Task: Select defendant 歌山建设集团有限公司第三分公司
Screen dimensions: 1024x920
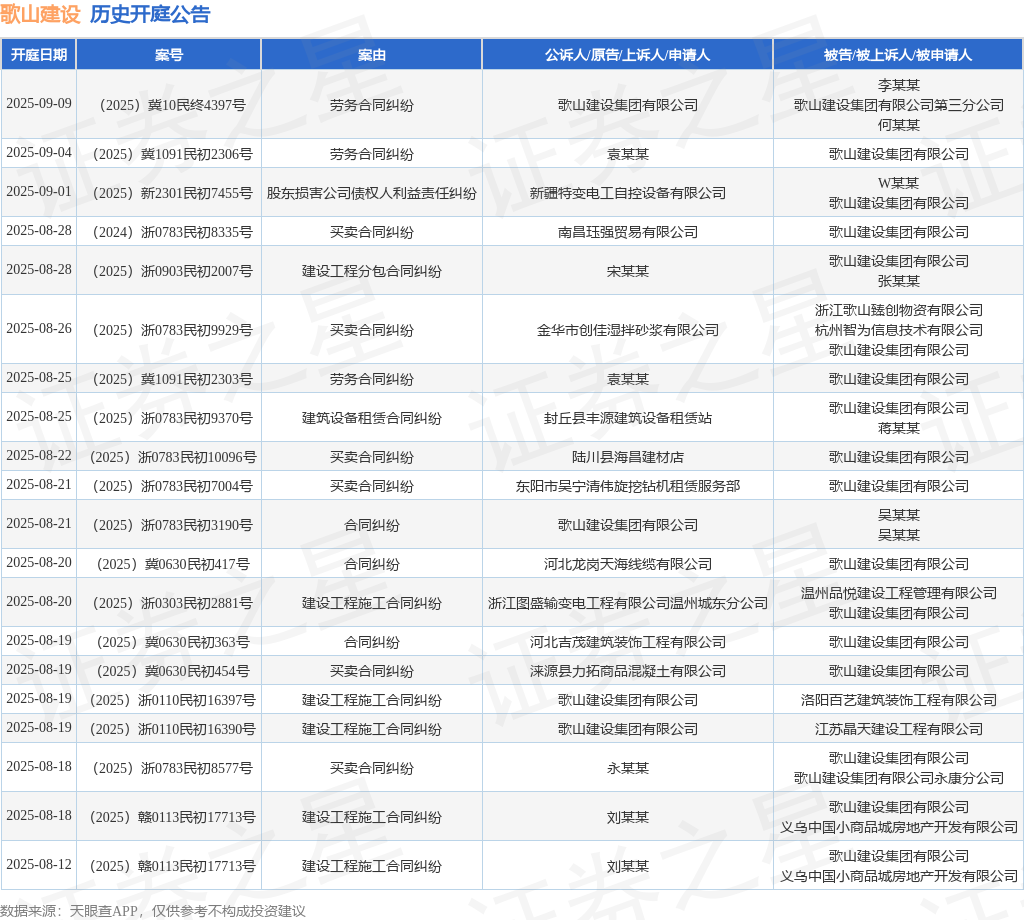Action: 899,105
